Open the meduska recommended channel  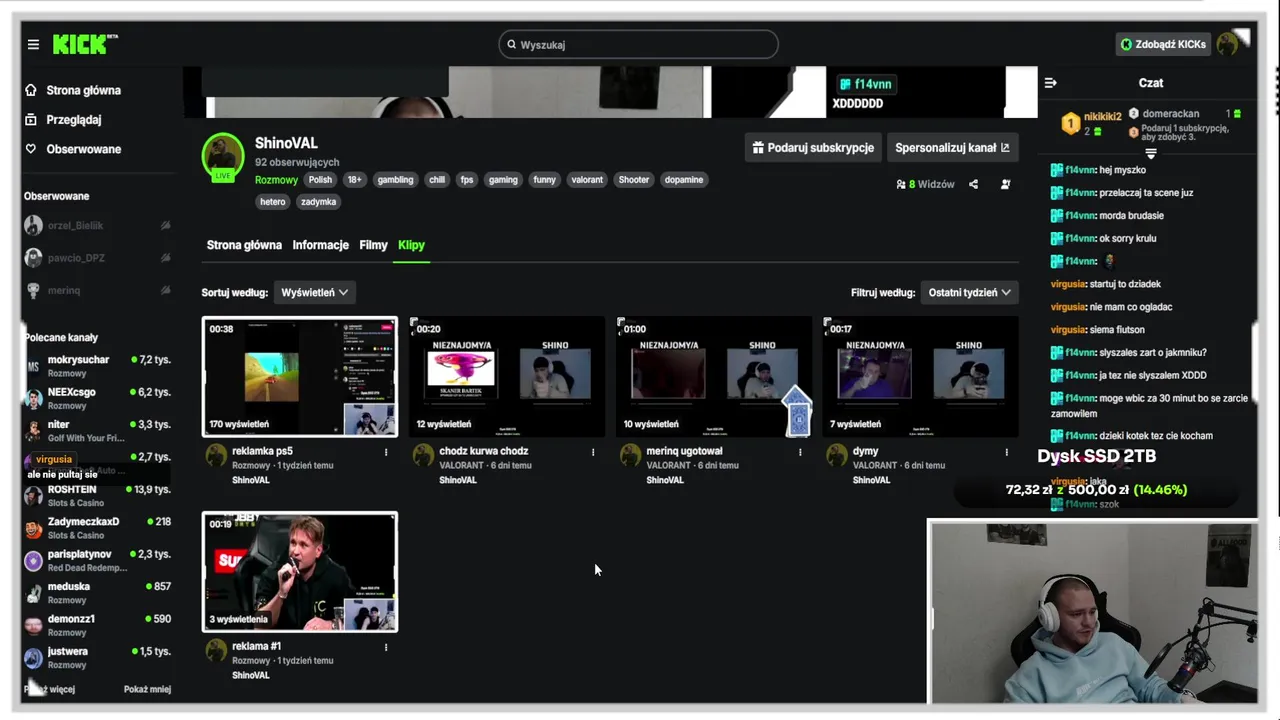98,593
